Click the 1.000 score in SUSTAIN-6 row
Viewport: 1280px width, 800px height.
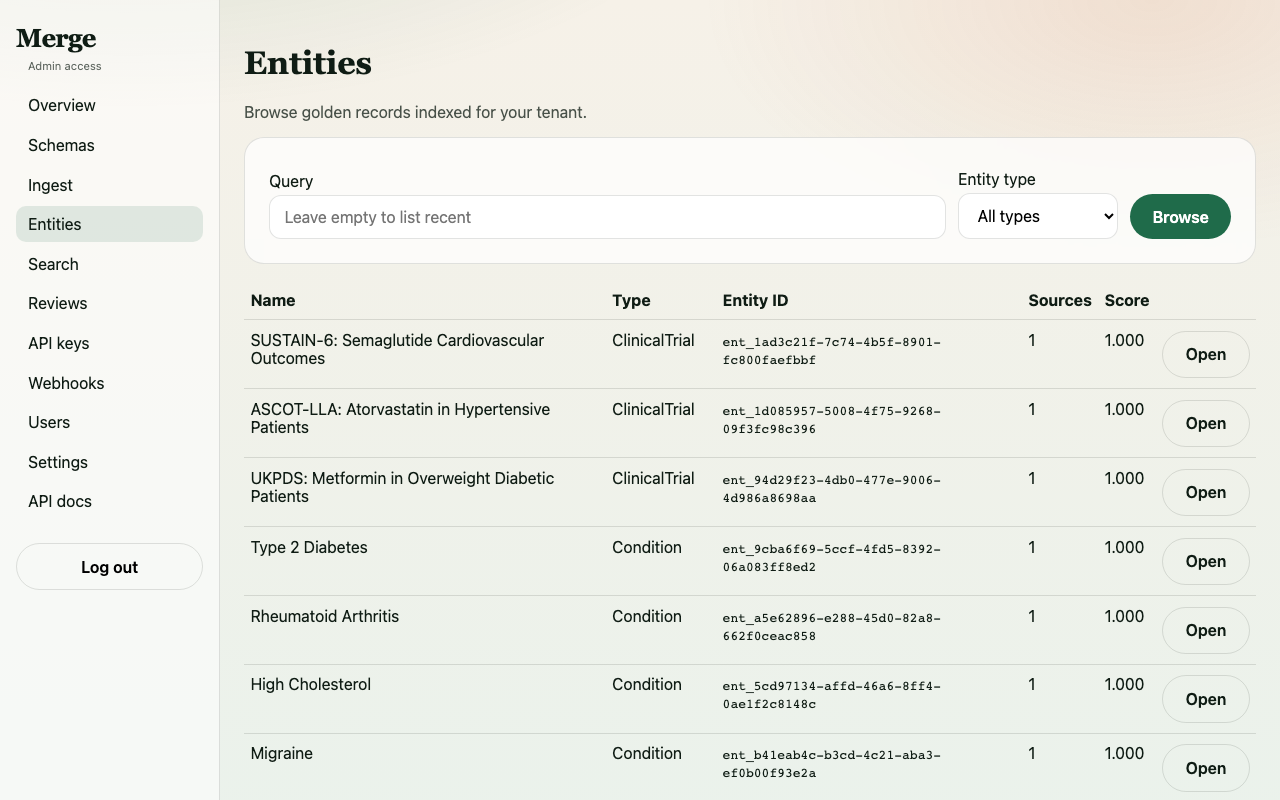tap(1124, 340)
